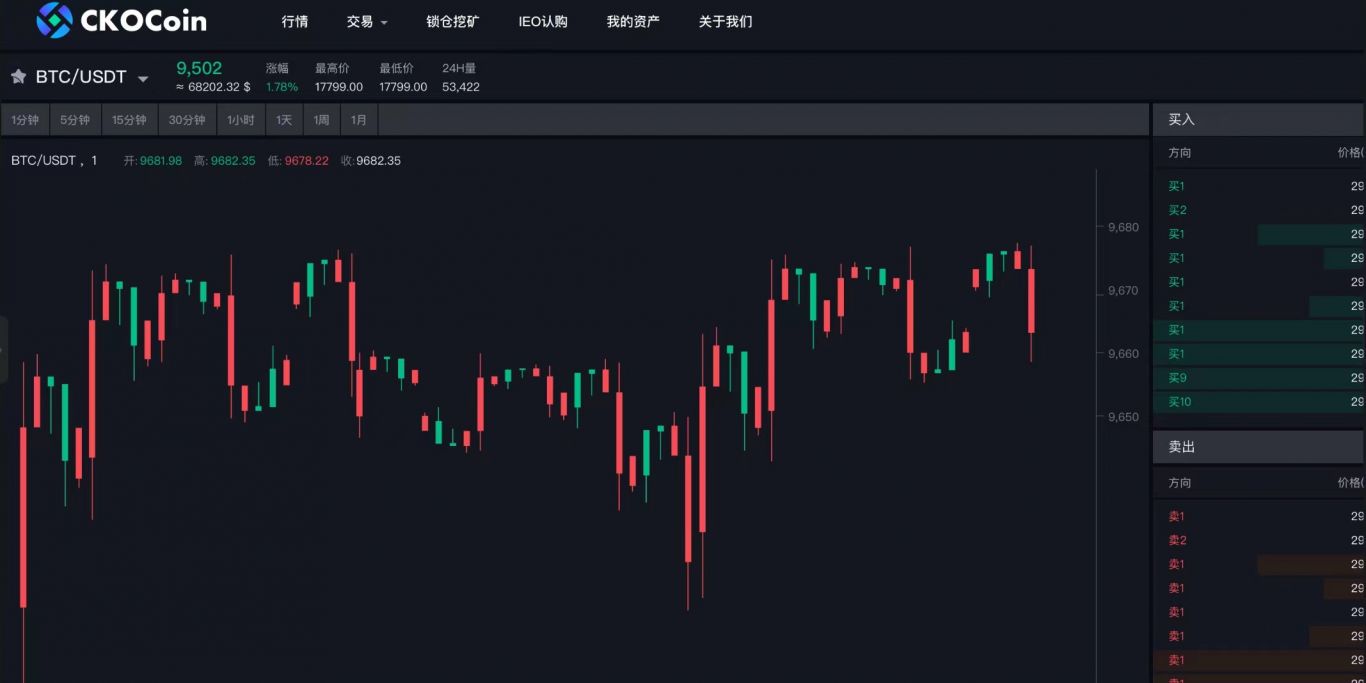Select the 1小时 timeframe
The width and height of the screenshot is (1366, 683).
pyautogui.click(x=241, y=120)
